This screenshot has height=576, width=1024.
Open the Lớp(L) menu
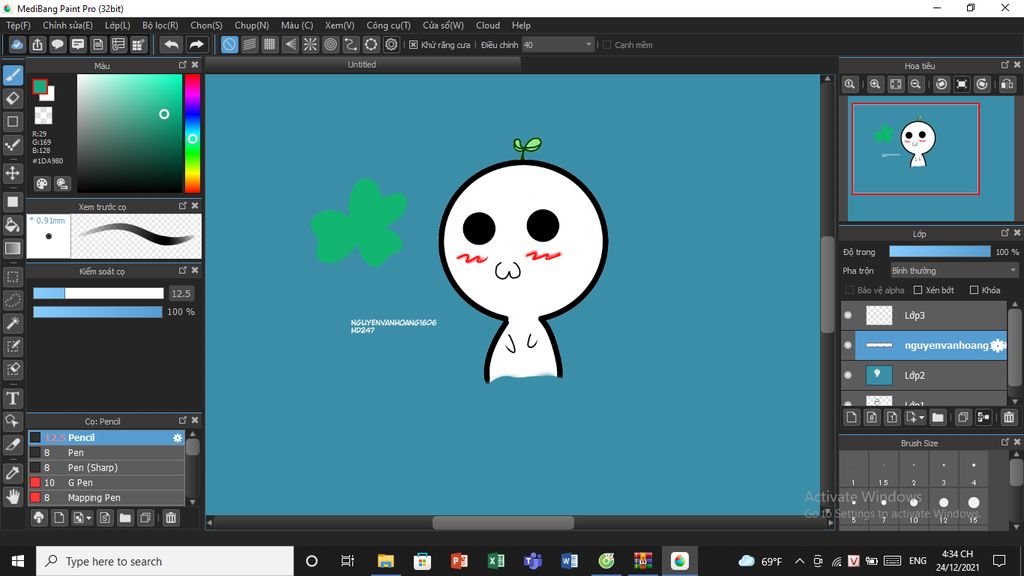pyautogui.click(x=118, y=25)
